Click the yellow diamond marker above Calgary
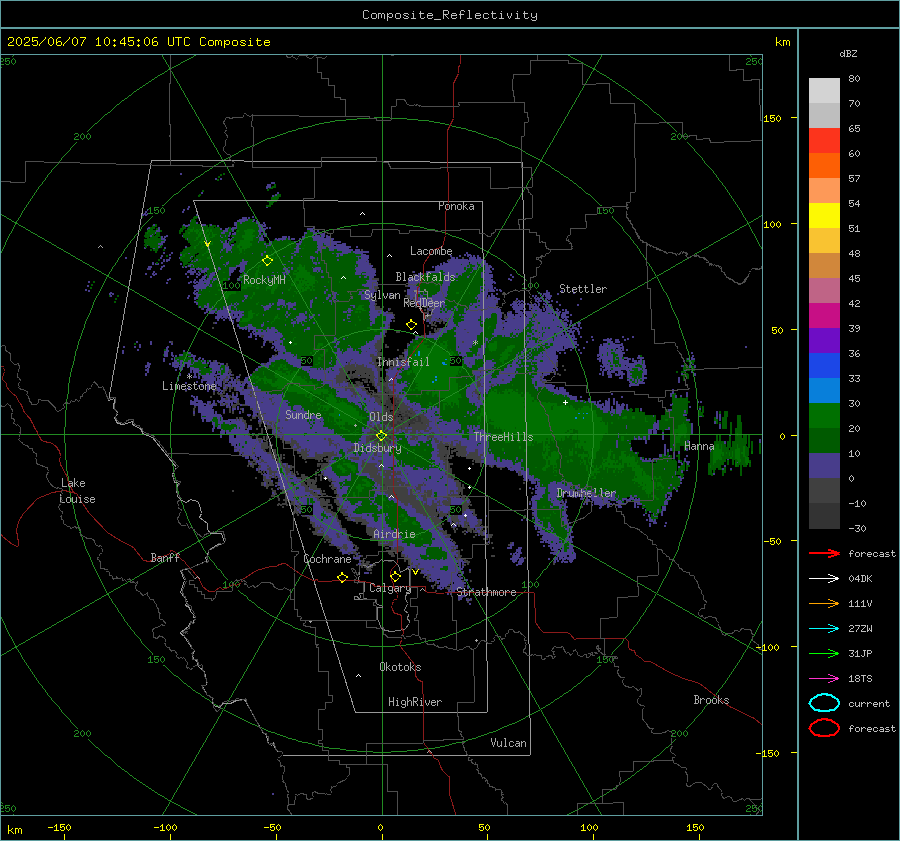The height and width of the screenshot is (841, 900). coord(395,576)
